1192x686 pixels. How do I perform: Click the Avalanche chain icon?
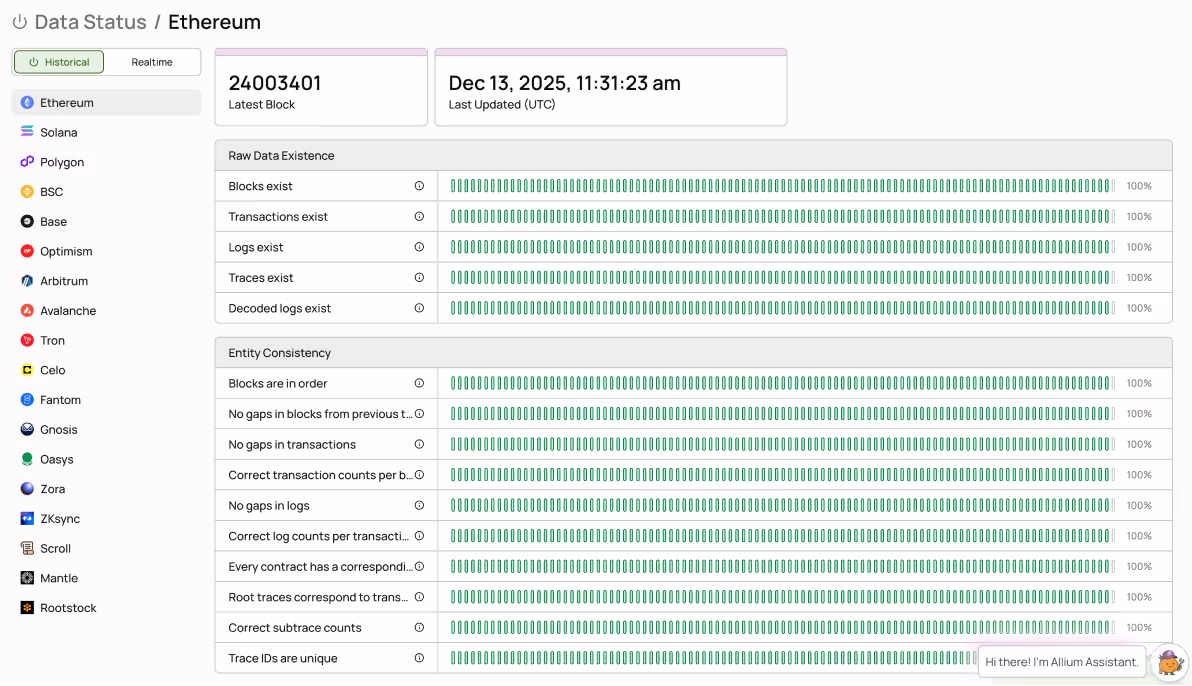point(27,310)
